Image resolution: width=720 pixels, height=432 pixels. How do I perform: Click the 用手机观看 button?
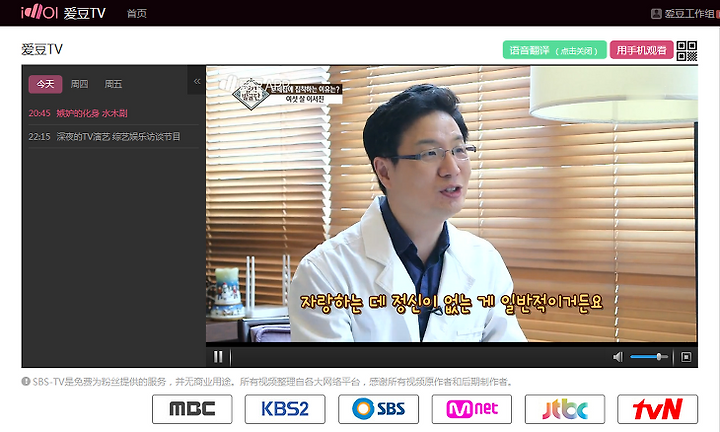[x=641, y=50]
